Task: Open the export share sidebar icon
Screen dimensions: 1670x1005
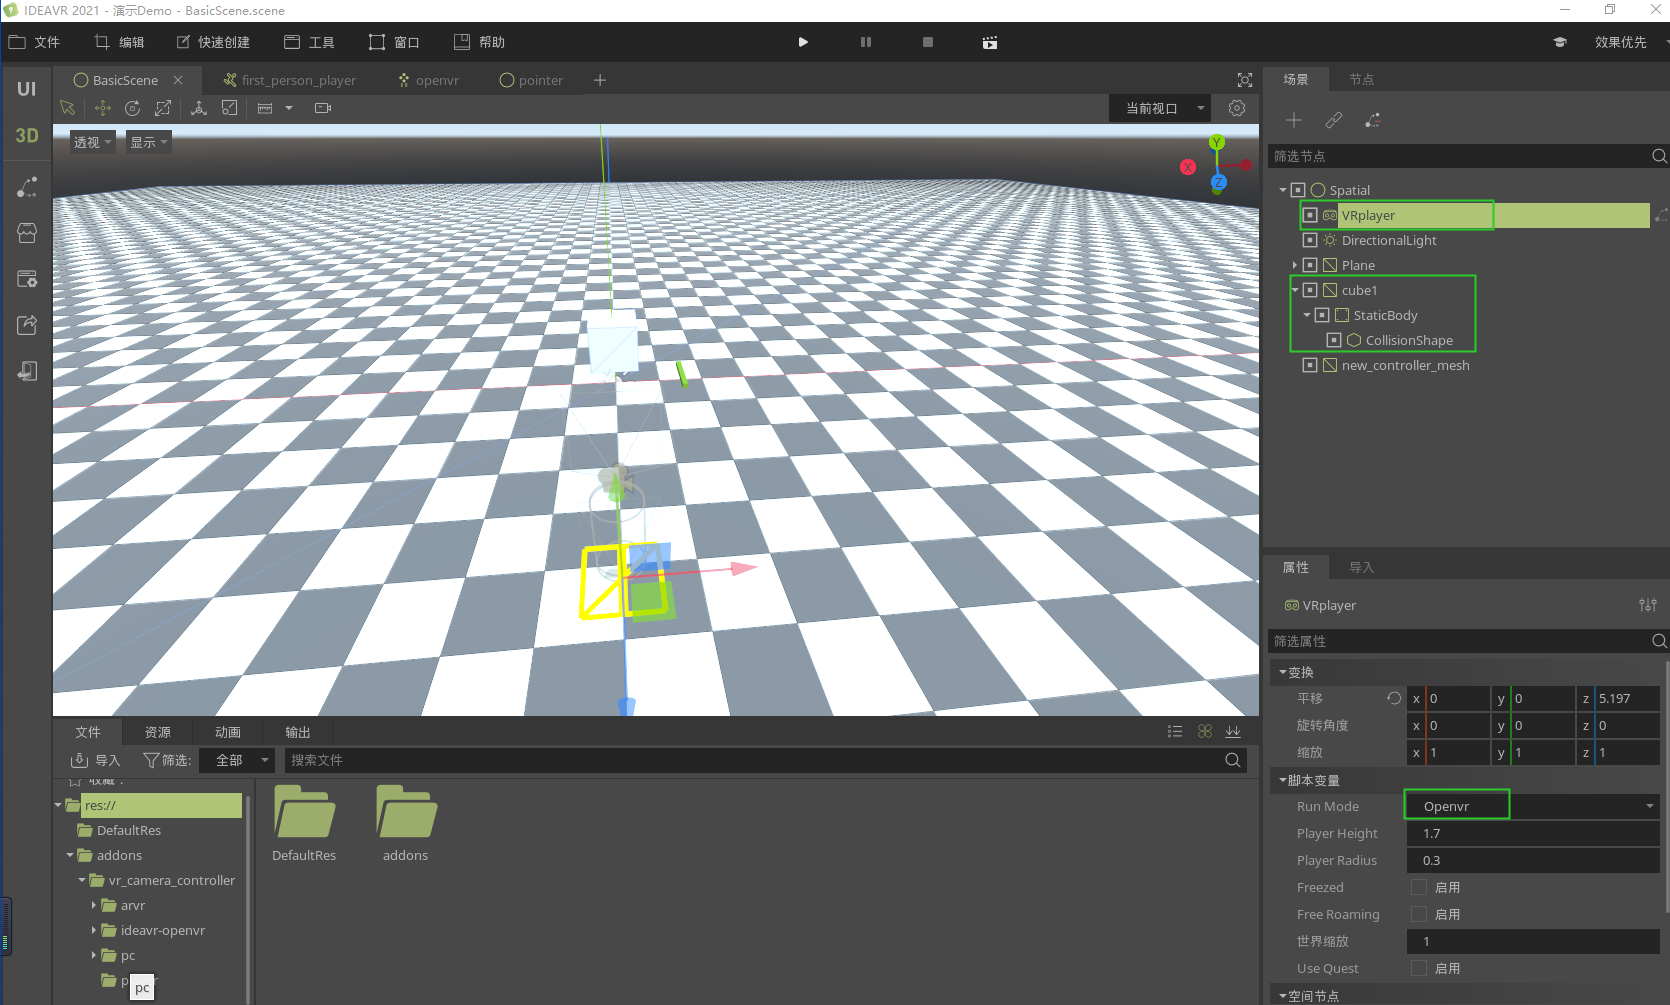Action: [x=27, y=325]
